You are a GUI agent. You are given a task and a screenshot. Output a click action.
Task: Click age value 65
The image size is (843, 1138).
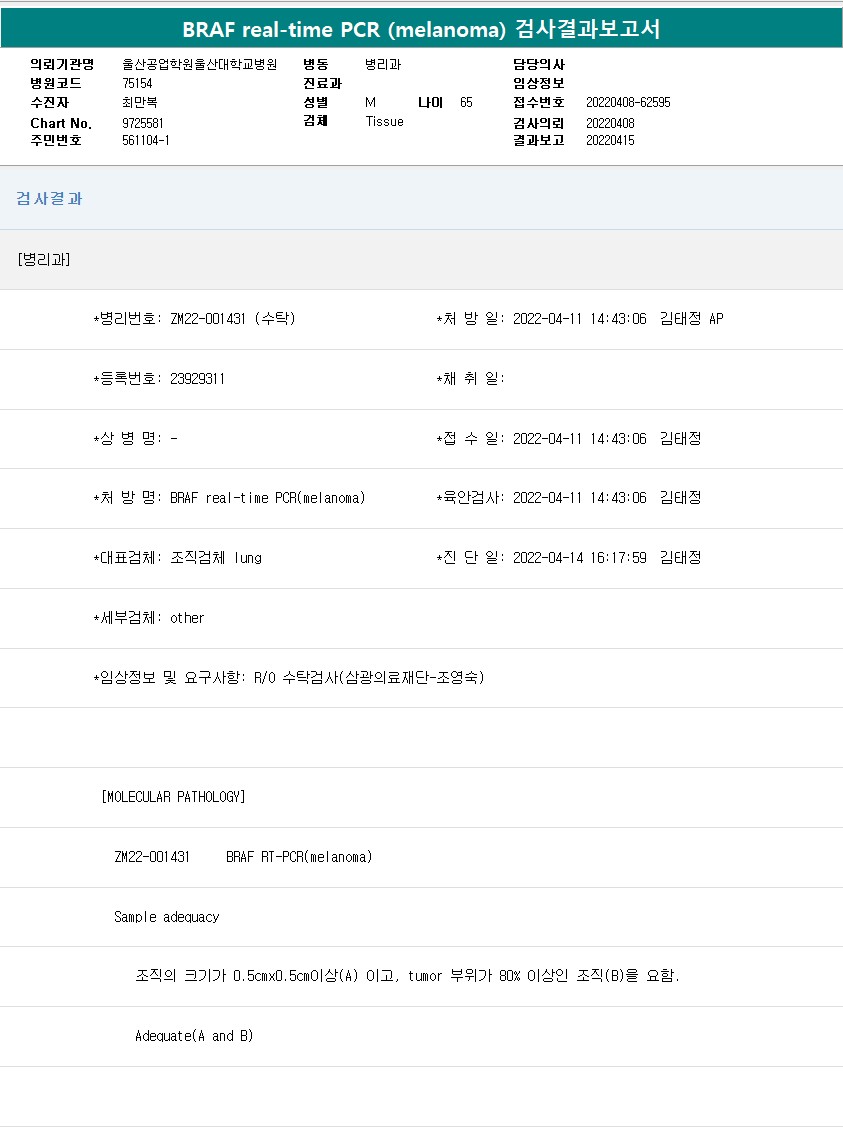[466, 102]
